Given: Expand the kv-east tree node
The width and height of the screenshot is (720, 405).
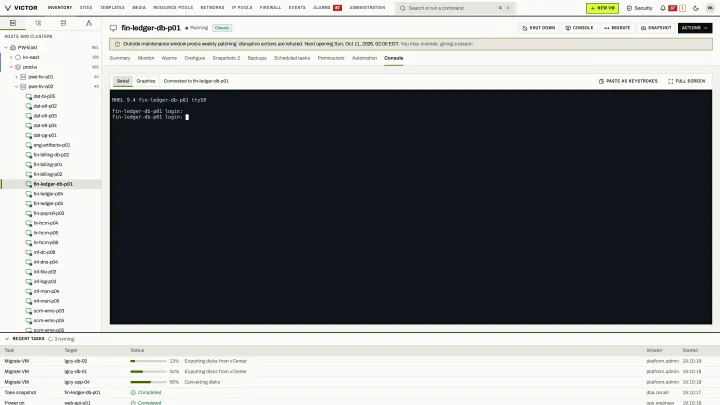Looking at the screenshot, I should [11, 57].
